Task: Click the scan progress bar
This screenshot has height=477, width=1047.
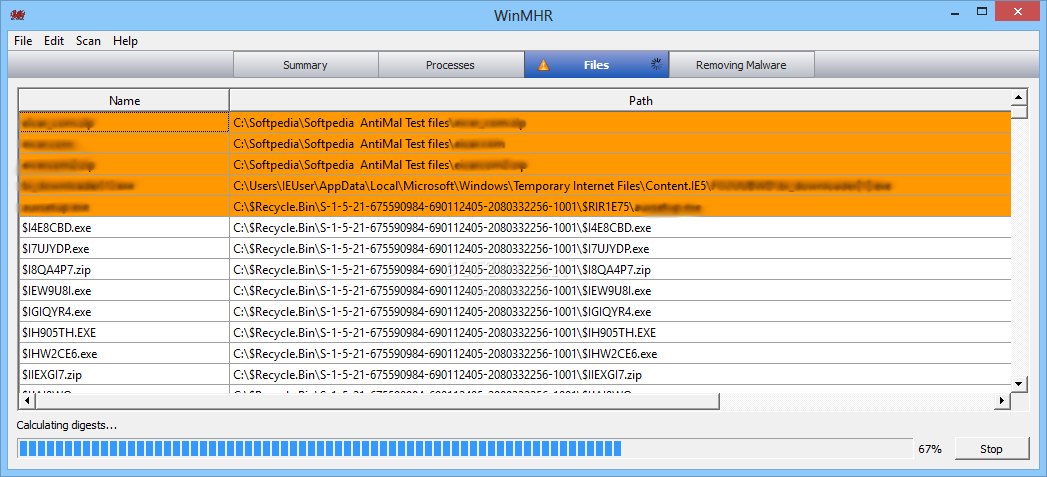Action: tap(465, 449)
